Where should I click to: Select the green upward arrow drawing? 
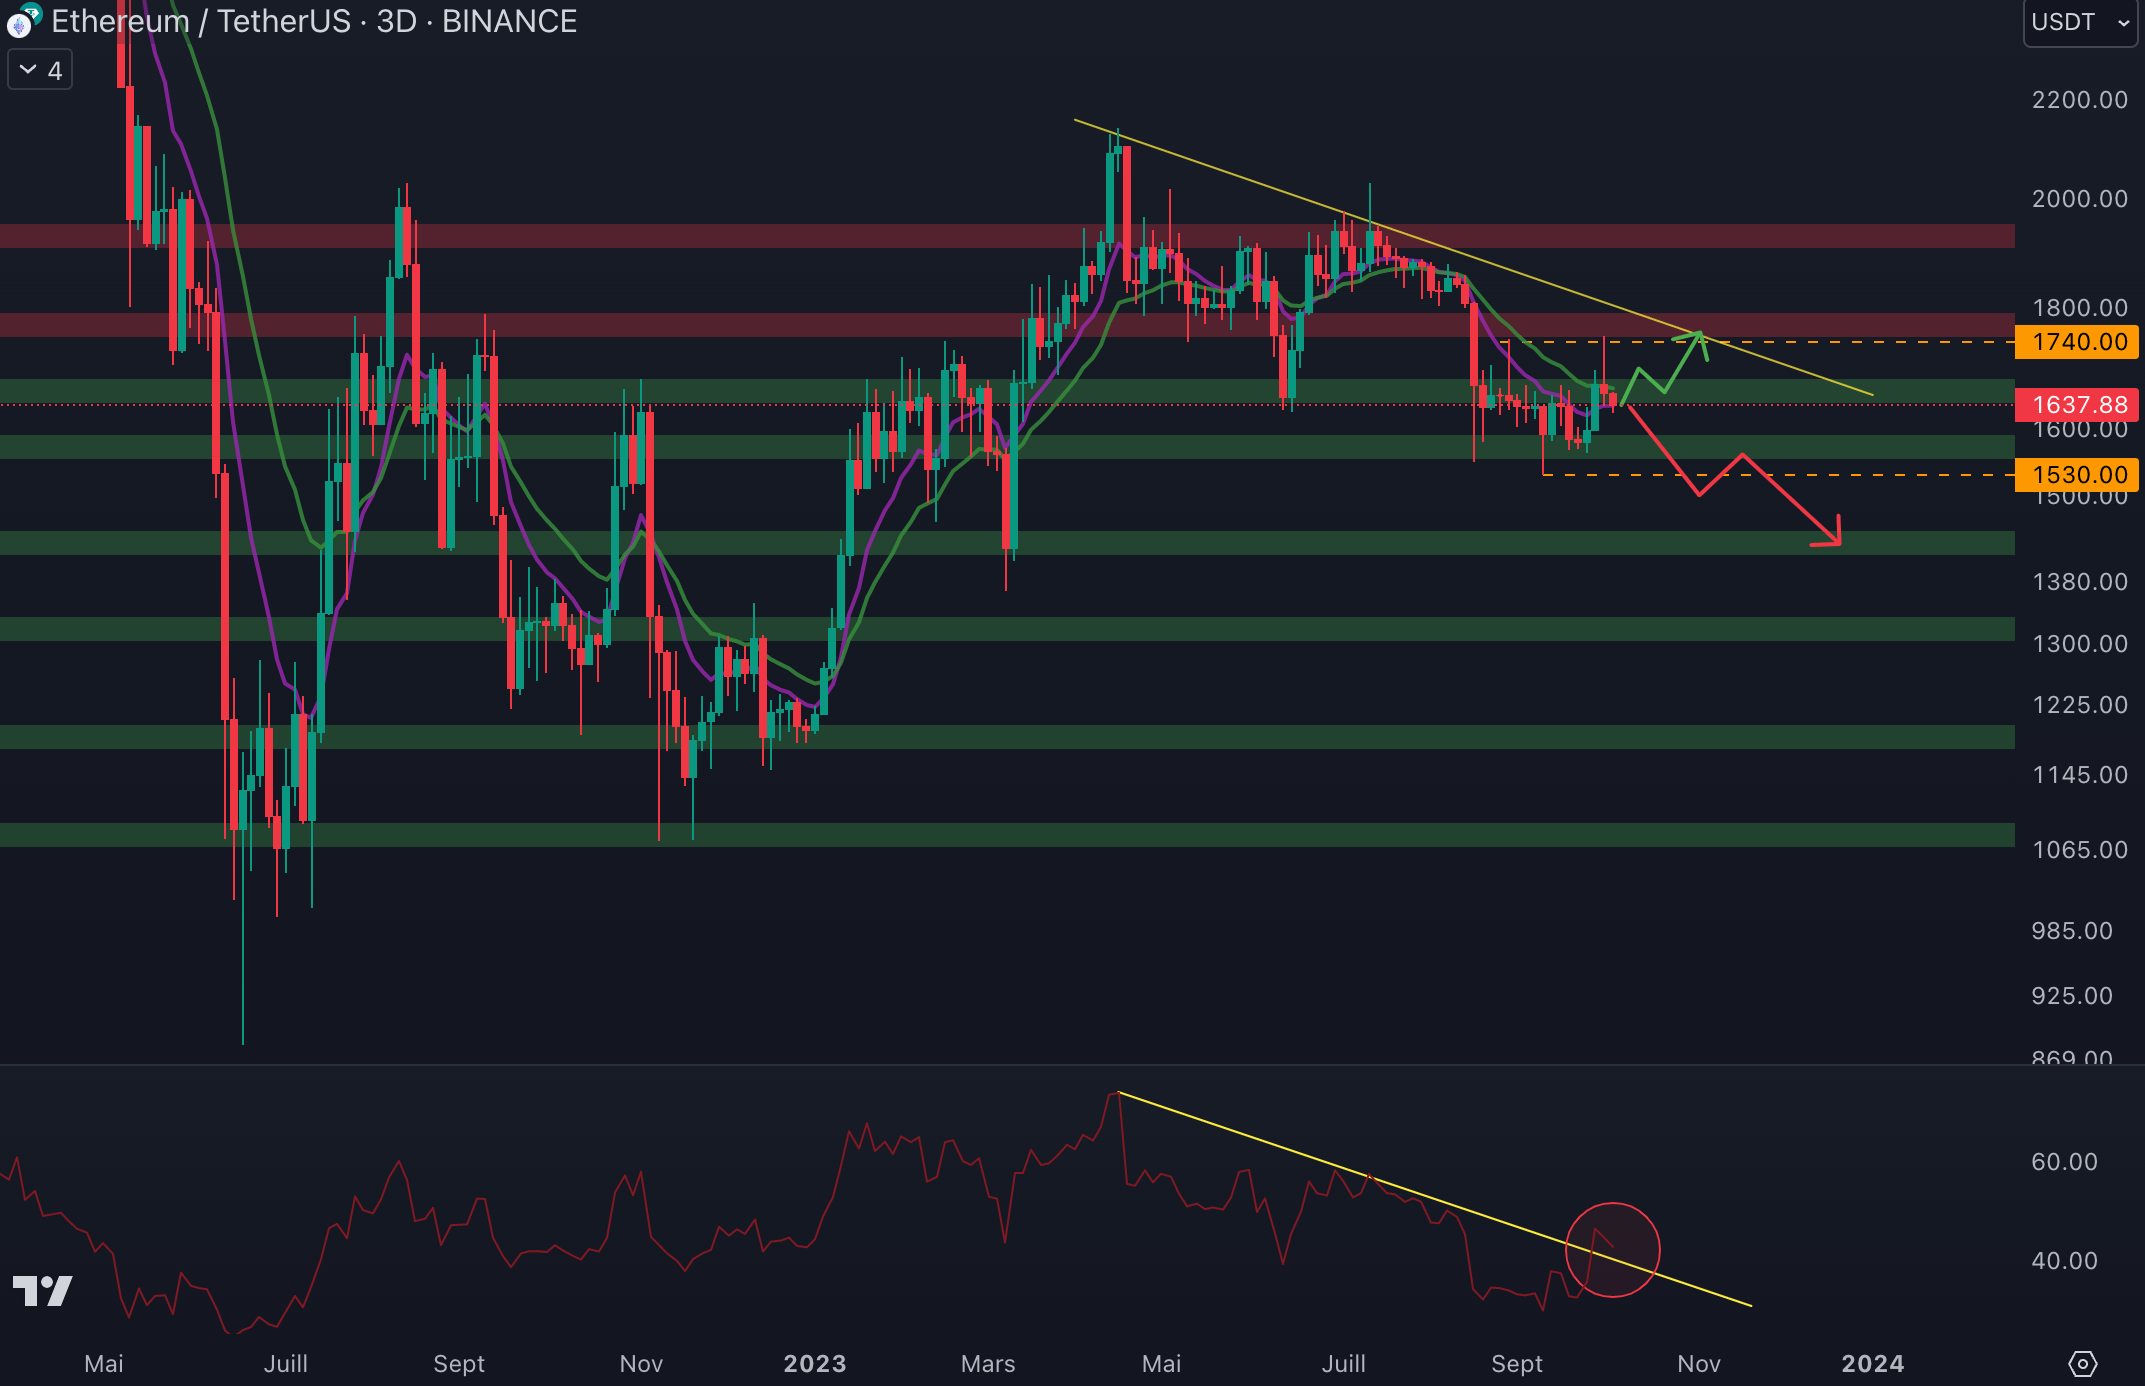(1682, 364)
